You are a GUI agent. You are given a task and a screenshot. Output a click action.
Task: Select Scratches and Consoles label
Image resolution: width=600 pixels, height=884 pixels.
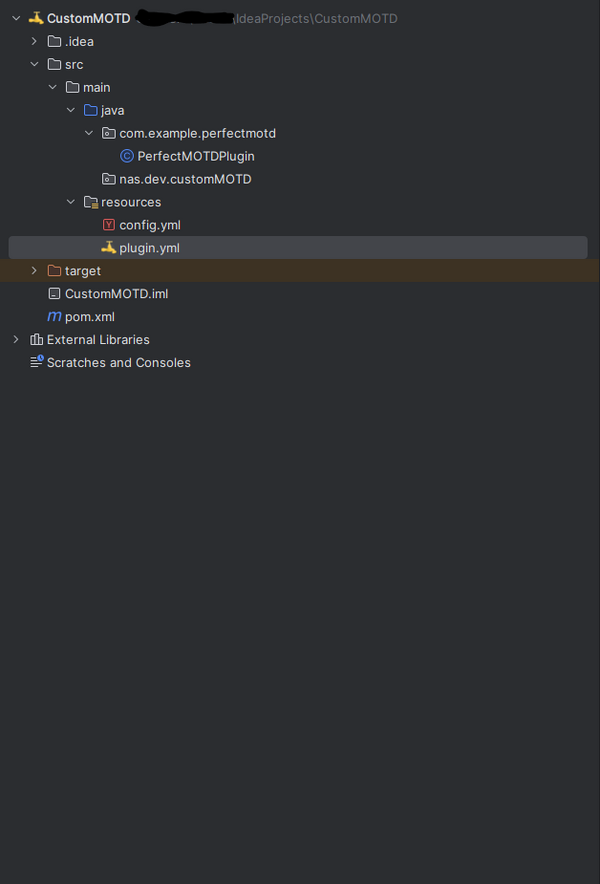pyautogui.click(x=118, y=363)
